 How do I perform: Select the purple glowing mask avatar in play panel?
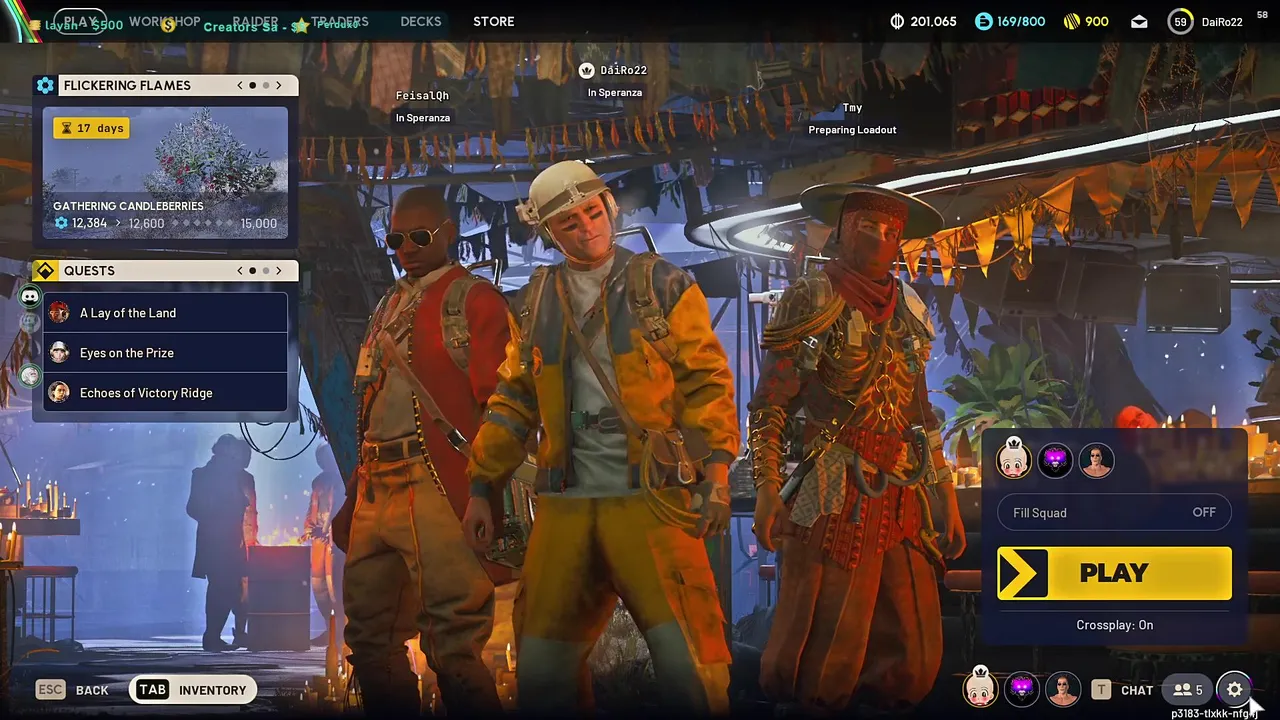click(x=1055, y=460)
